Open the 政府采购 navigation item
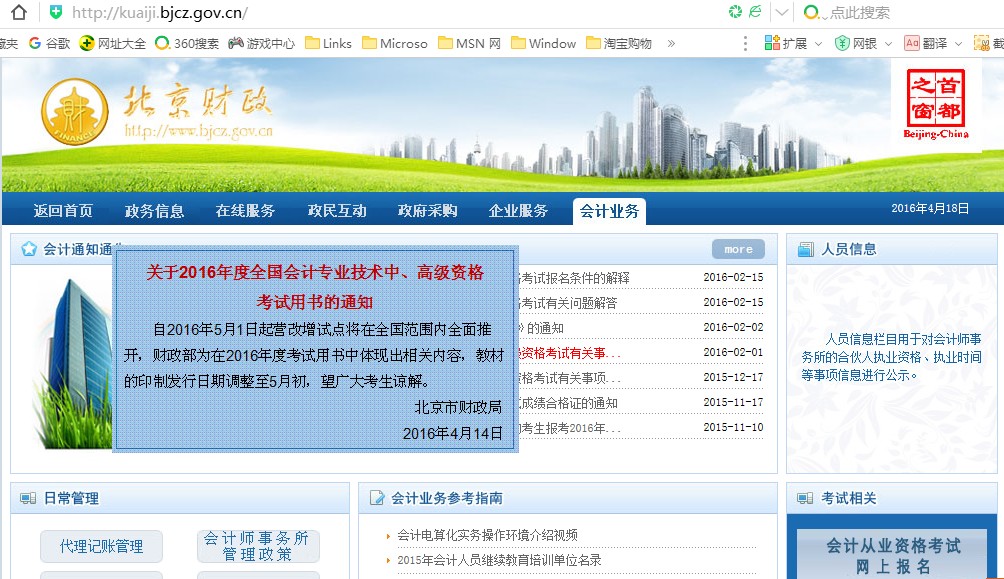 [x=427, y=211]
